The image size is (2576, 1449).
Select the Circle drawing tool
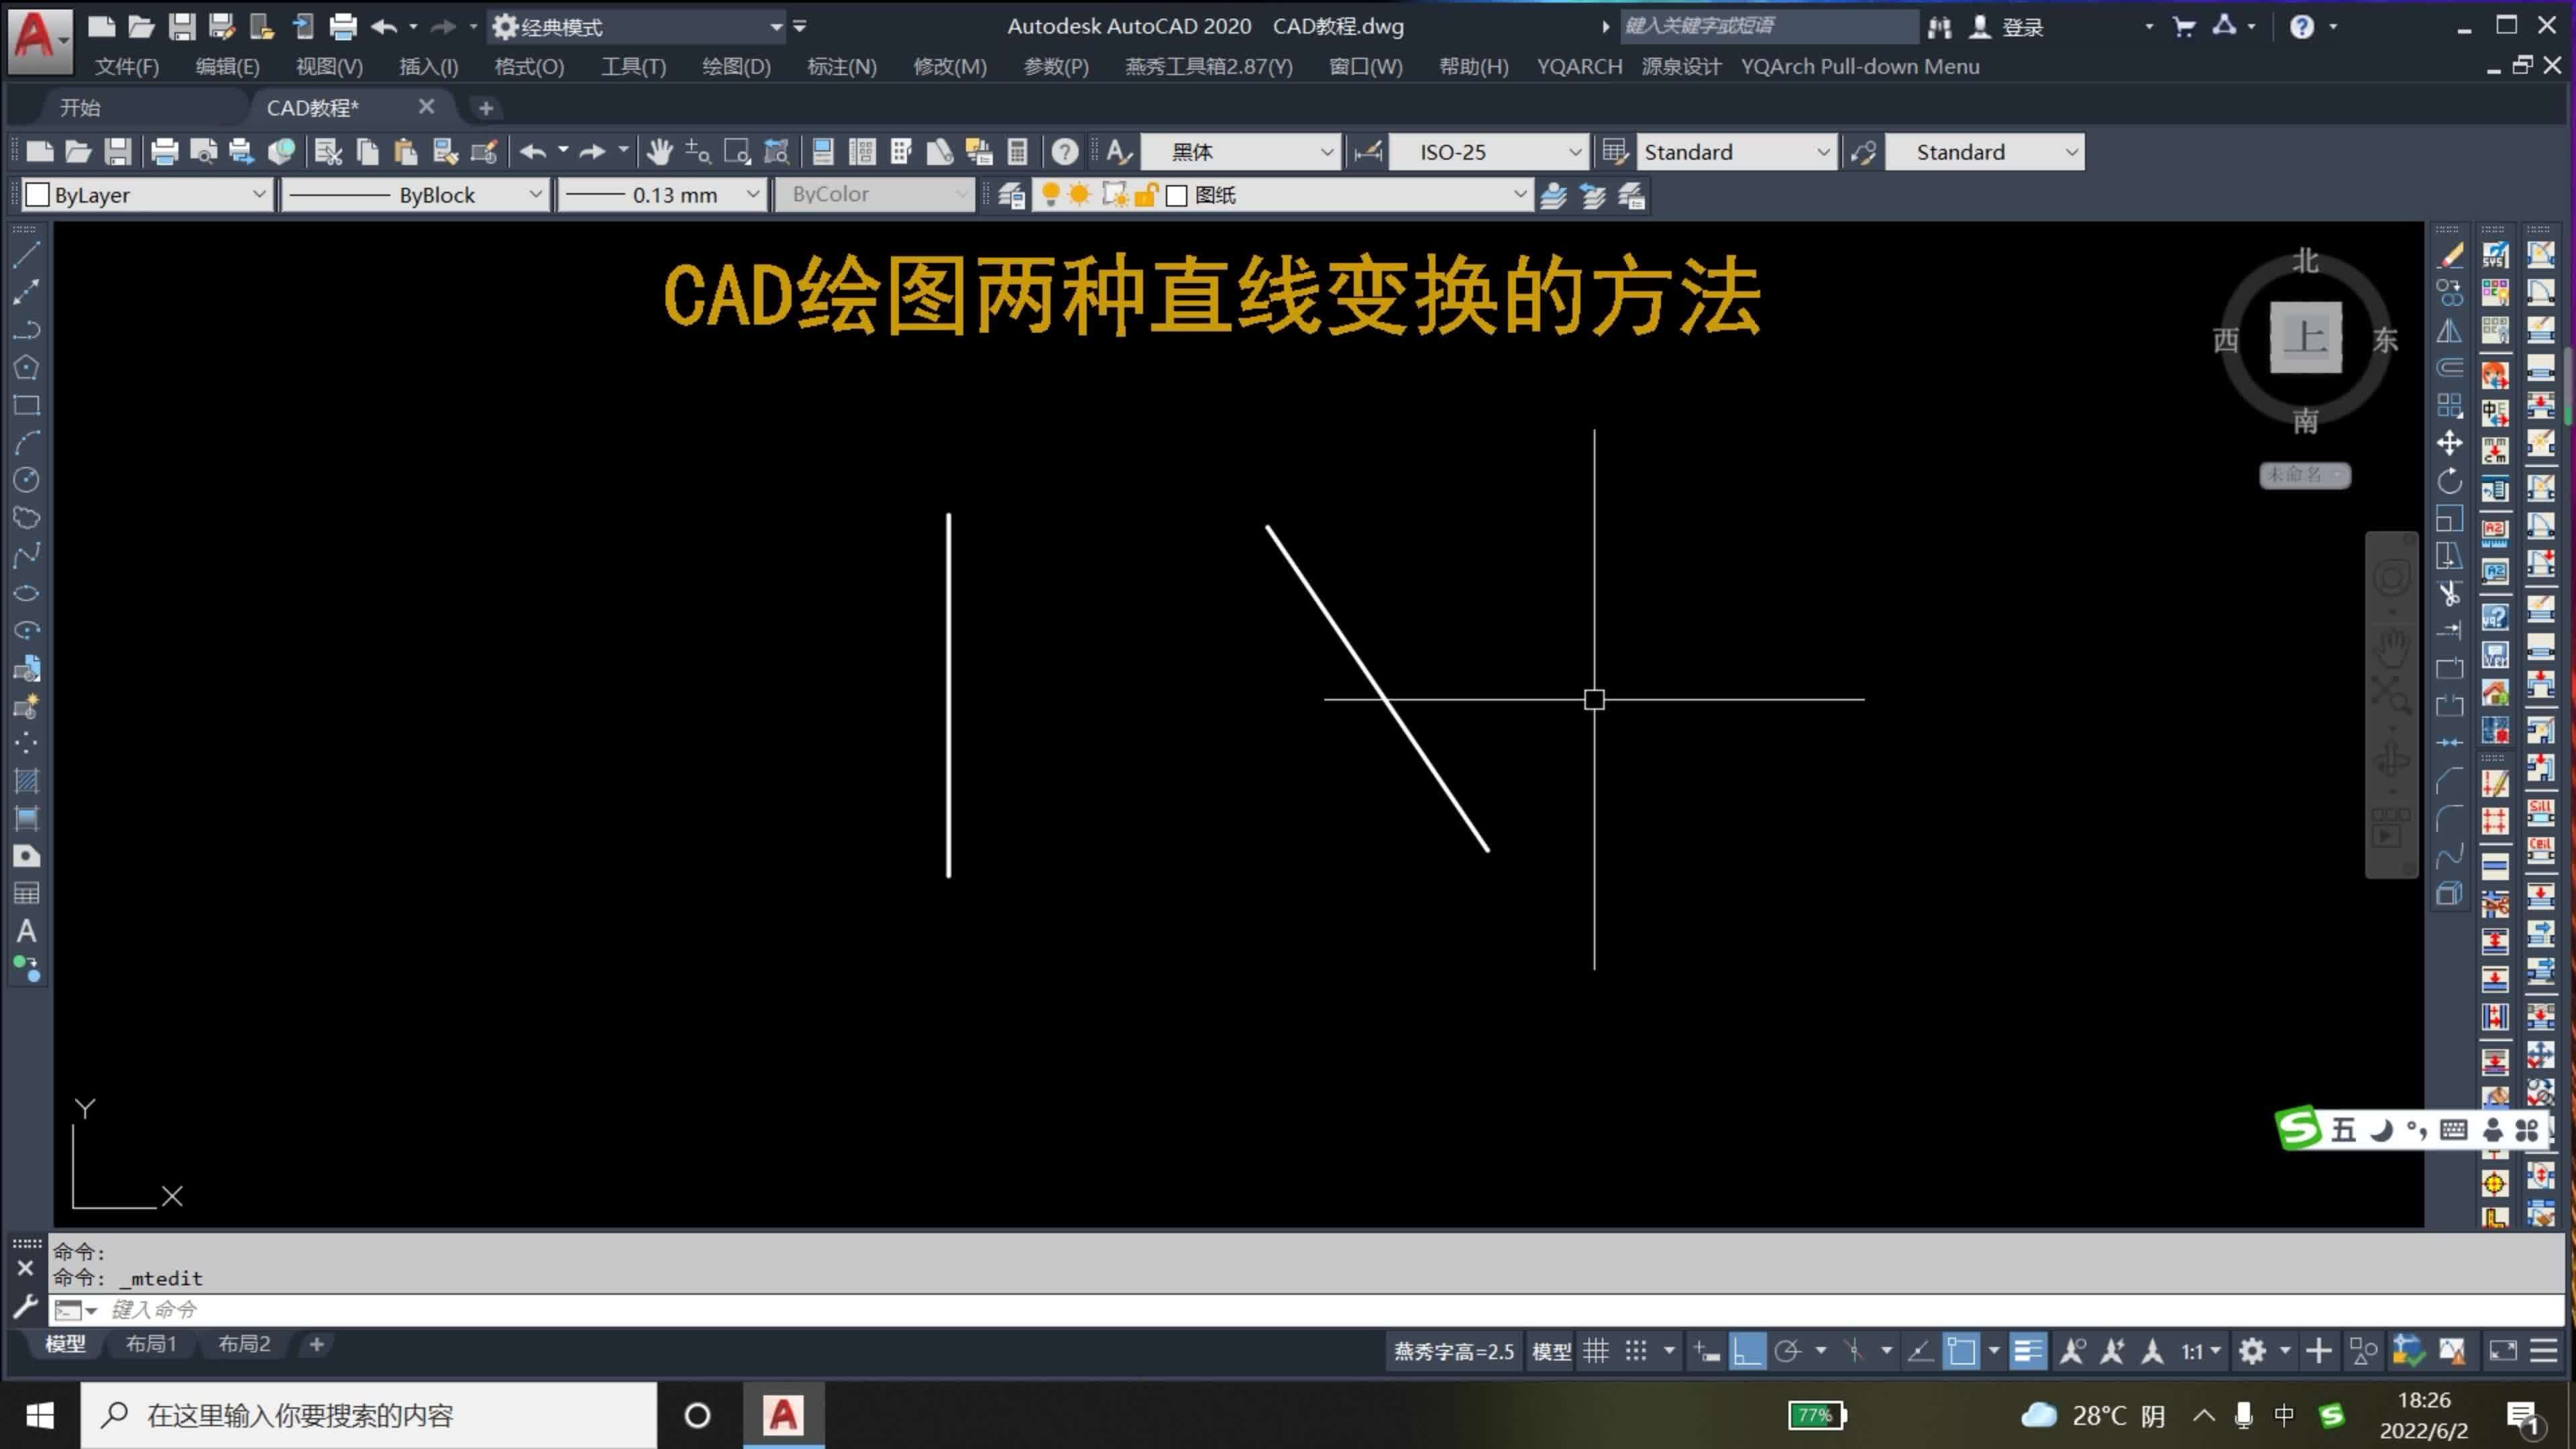coord(27,480)
